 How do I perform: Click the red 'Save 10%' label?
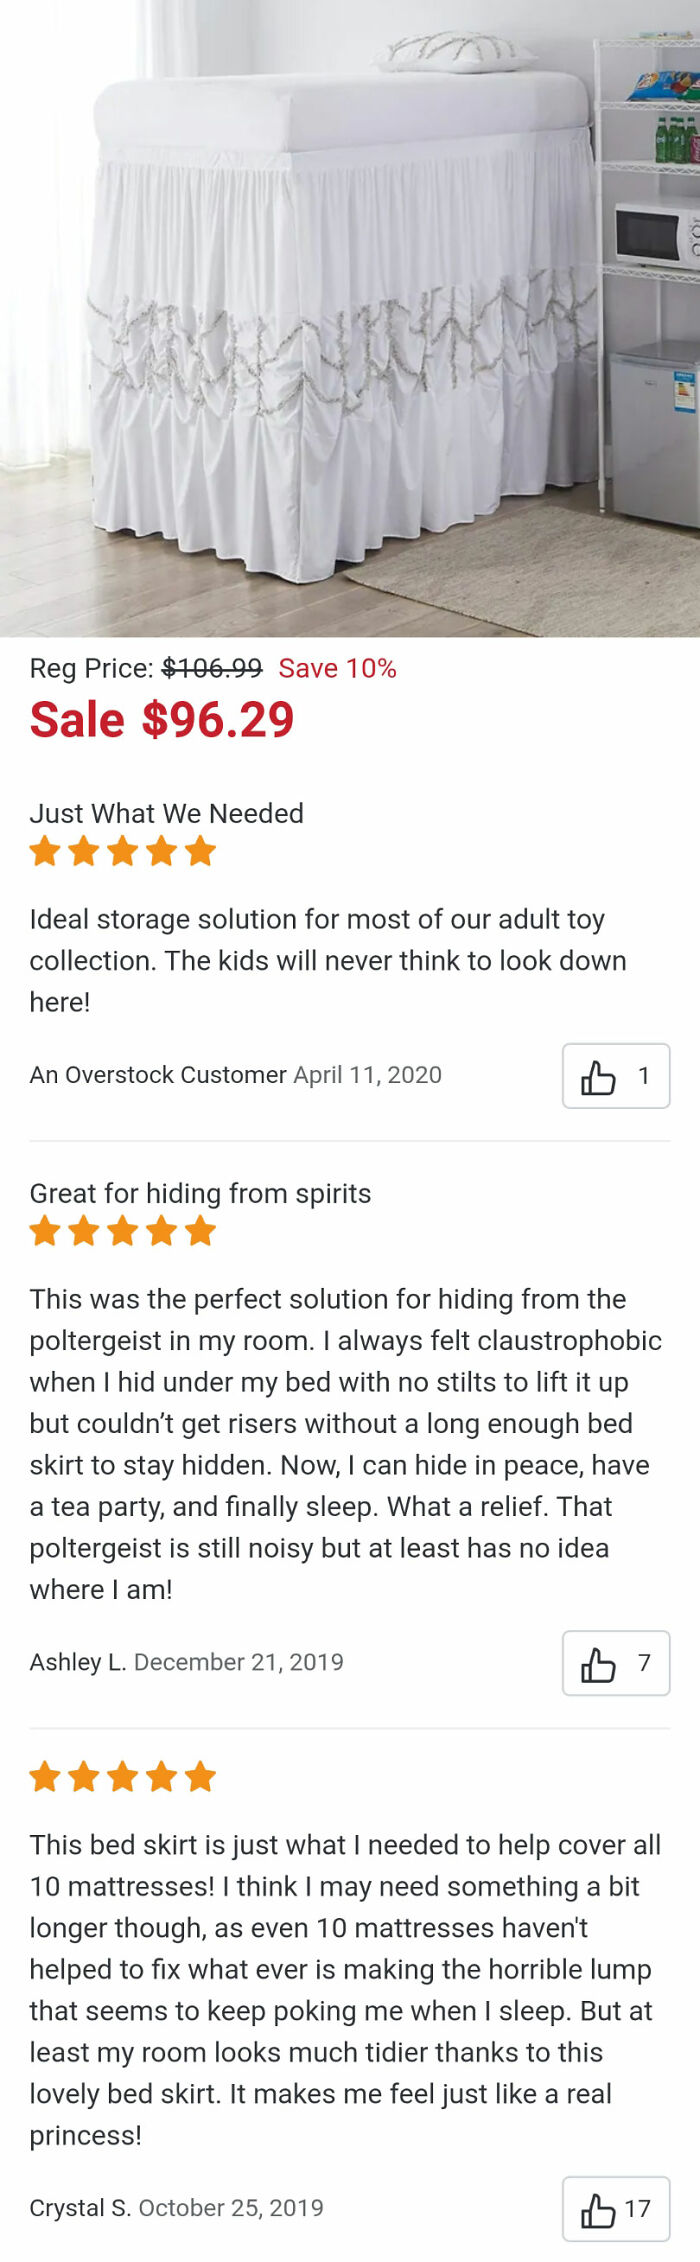tap(338, 668)
